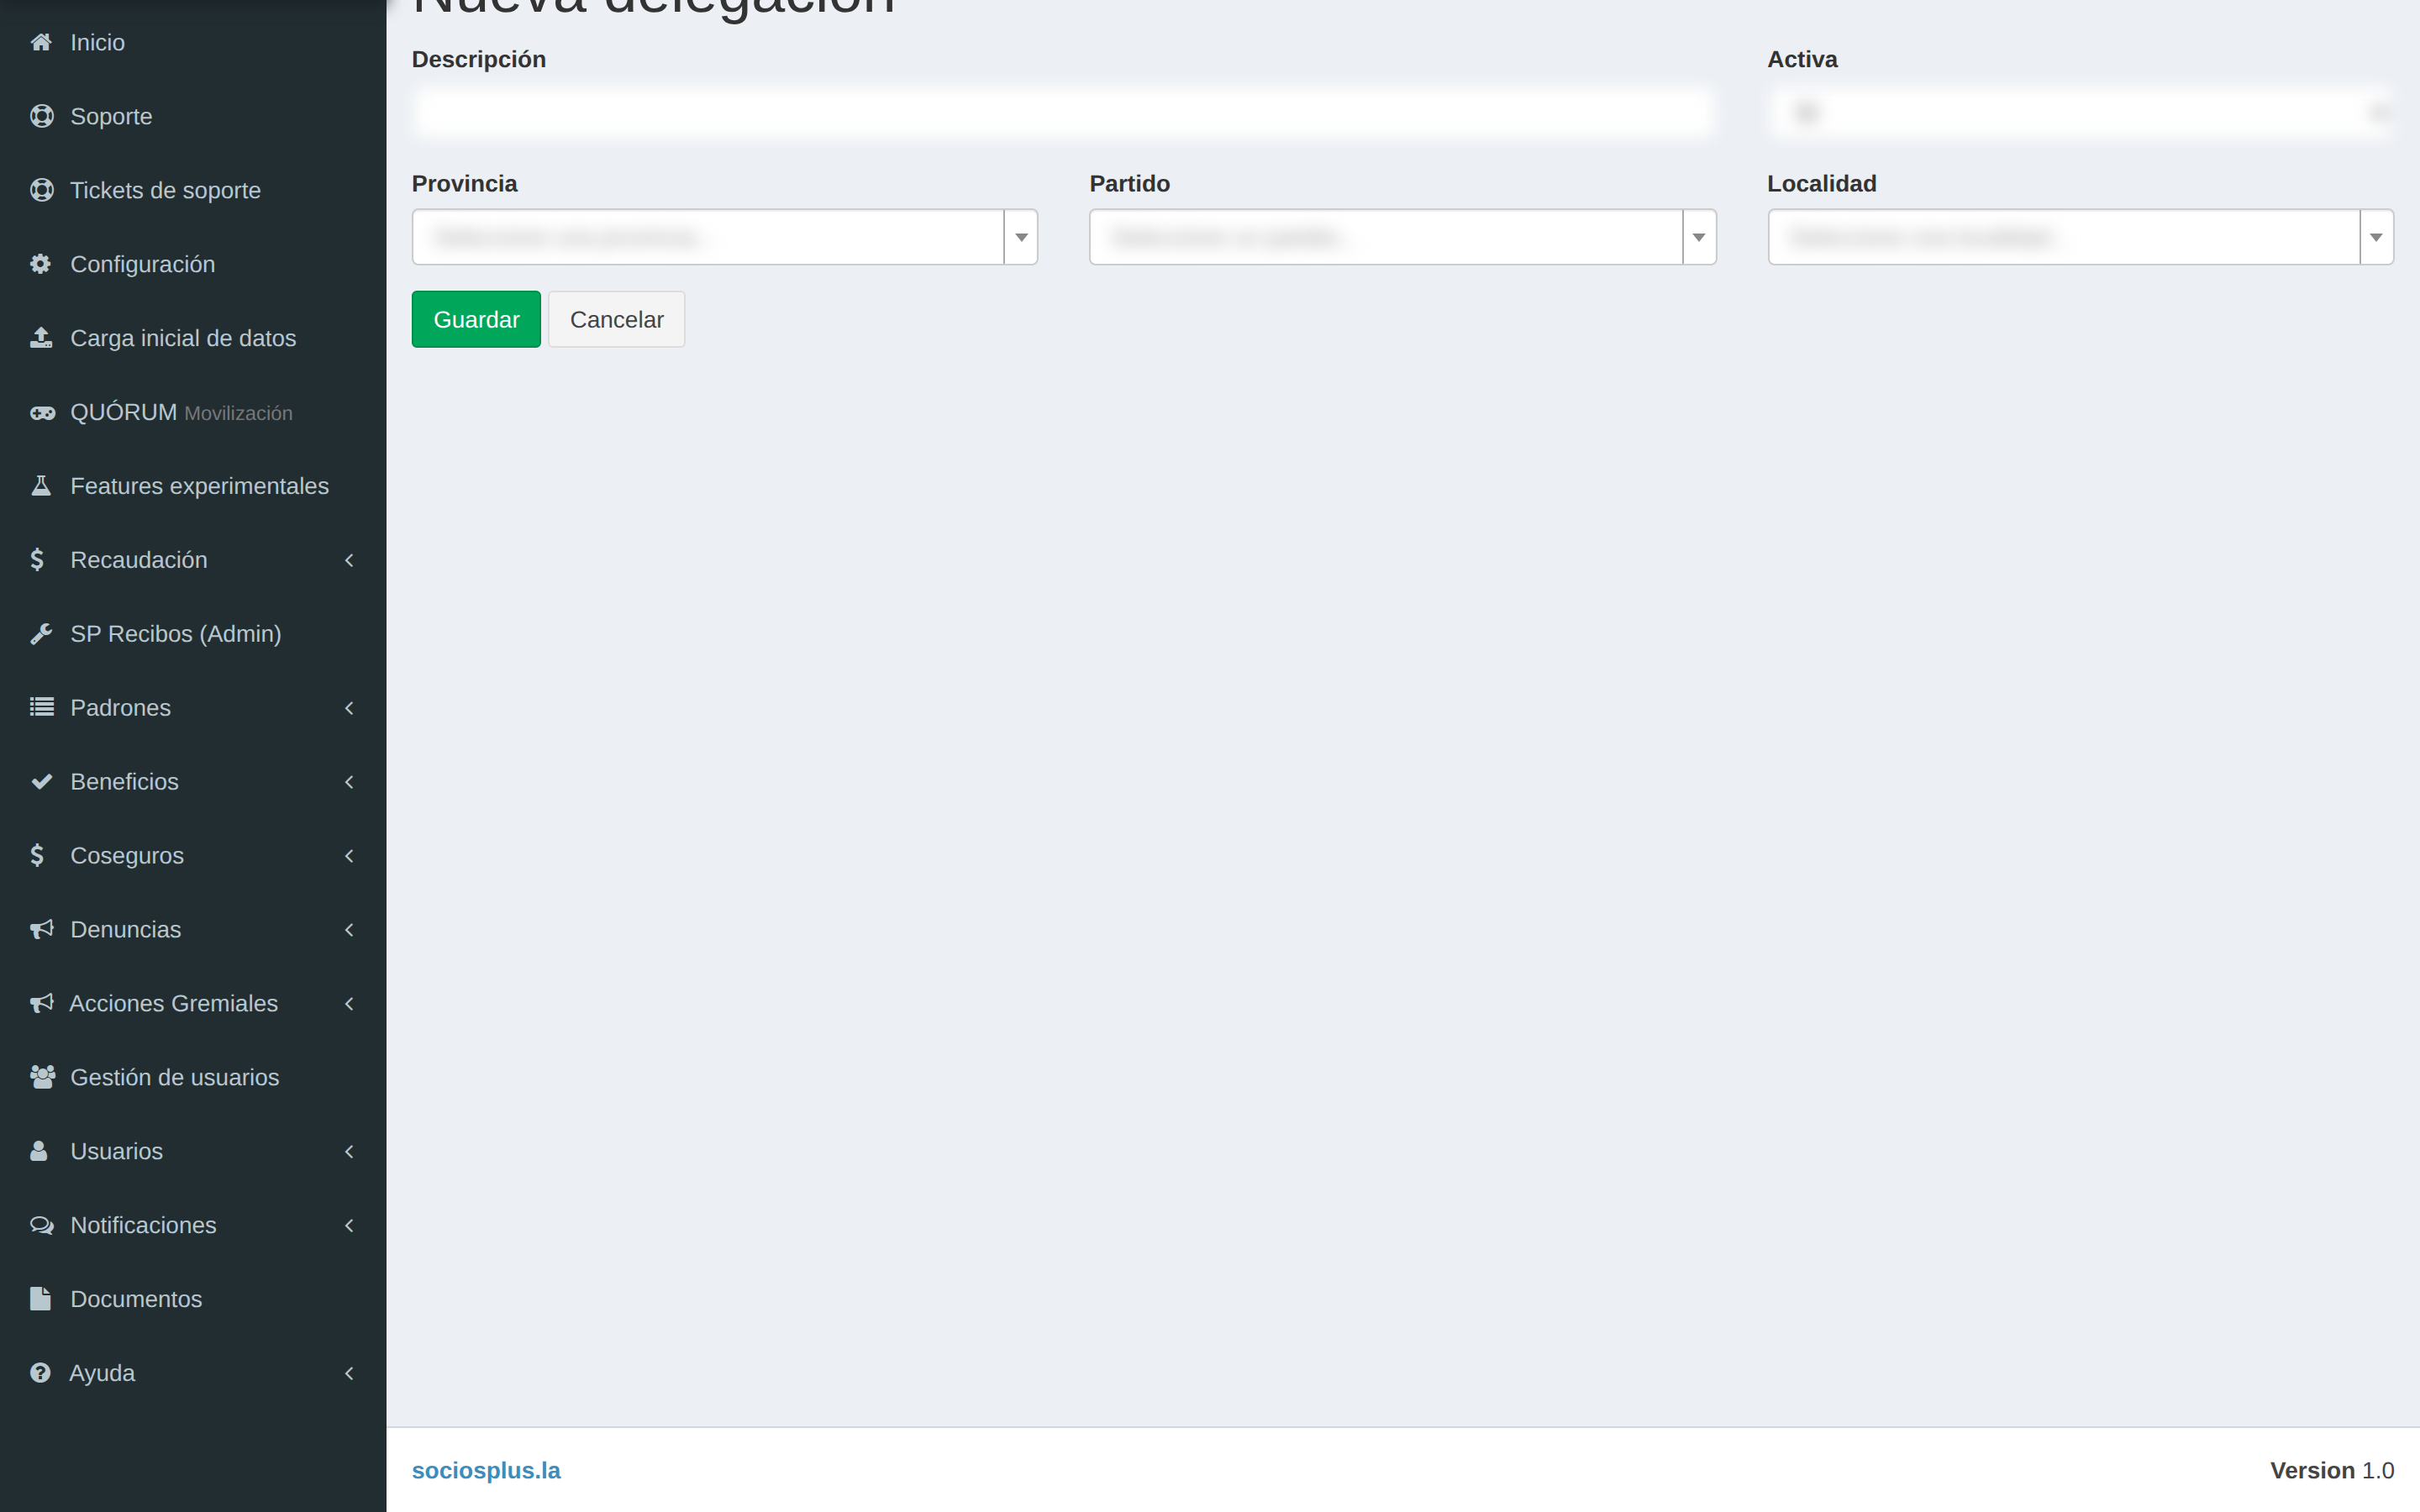The width and height of the screenshot is (2420, 1512).
Task: Open the Partido dropdown arrow
Action: coord(1698,237)
